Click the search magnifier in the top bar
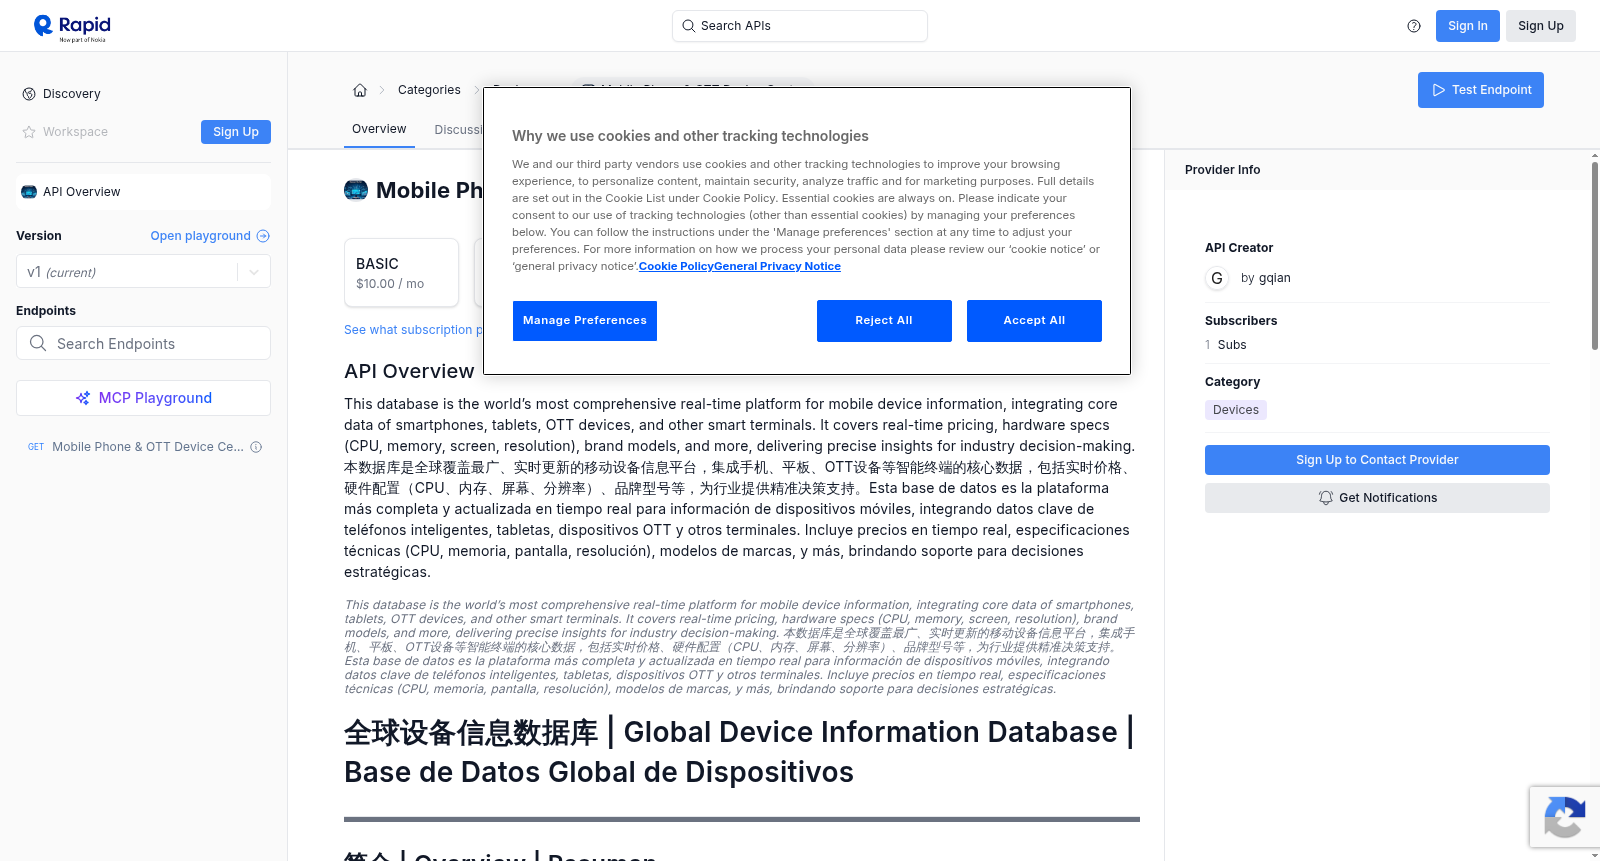The width and height of the screenshot is (1600, 861). pos(688,26)
